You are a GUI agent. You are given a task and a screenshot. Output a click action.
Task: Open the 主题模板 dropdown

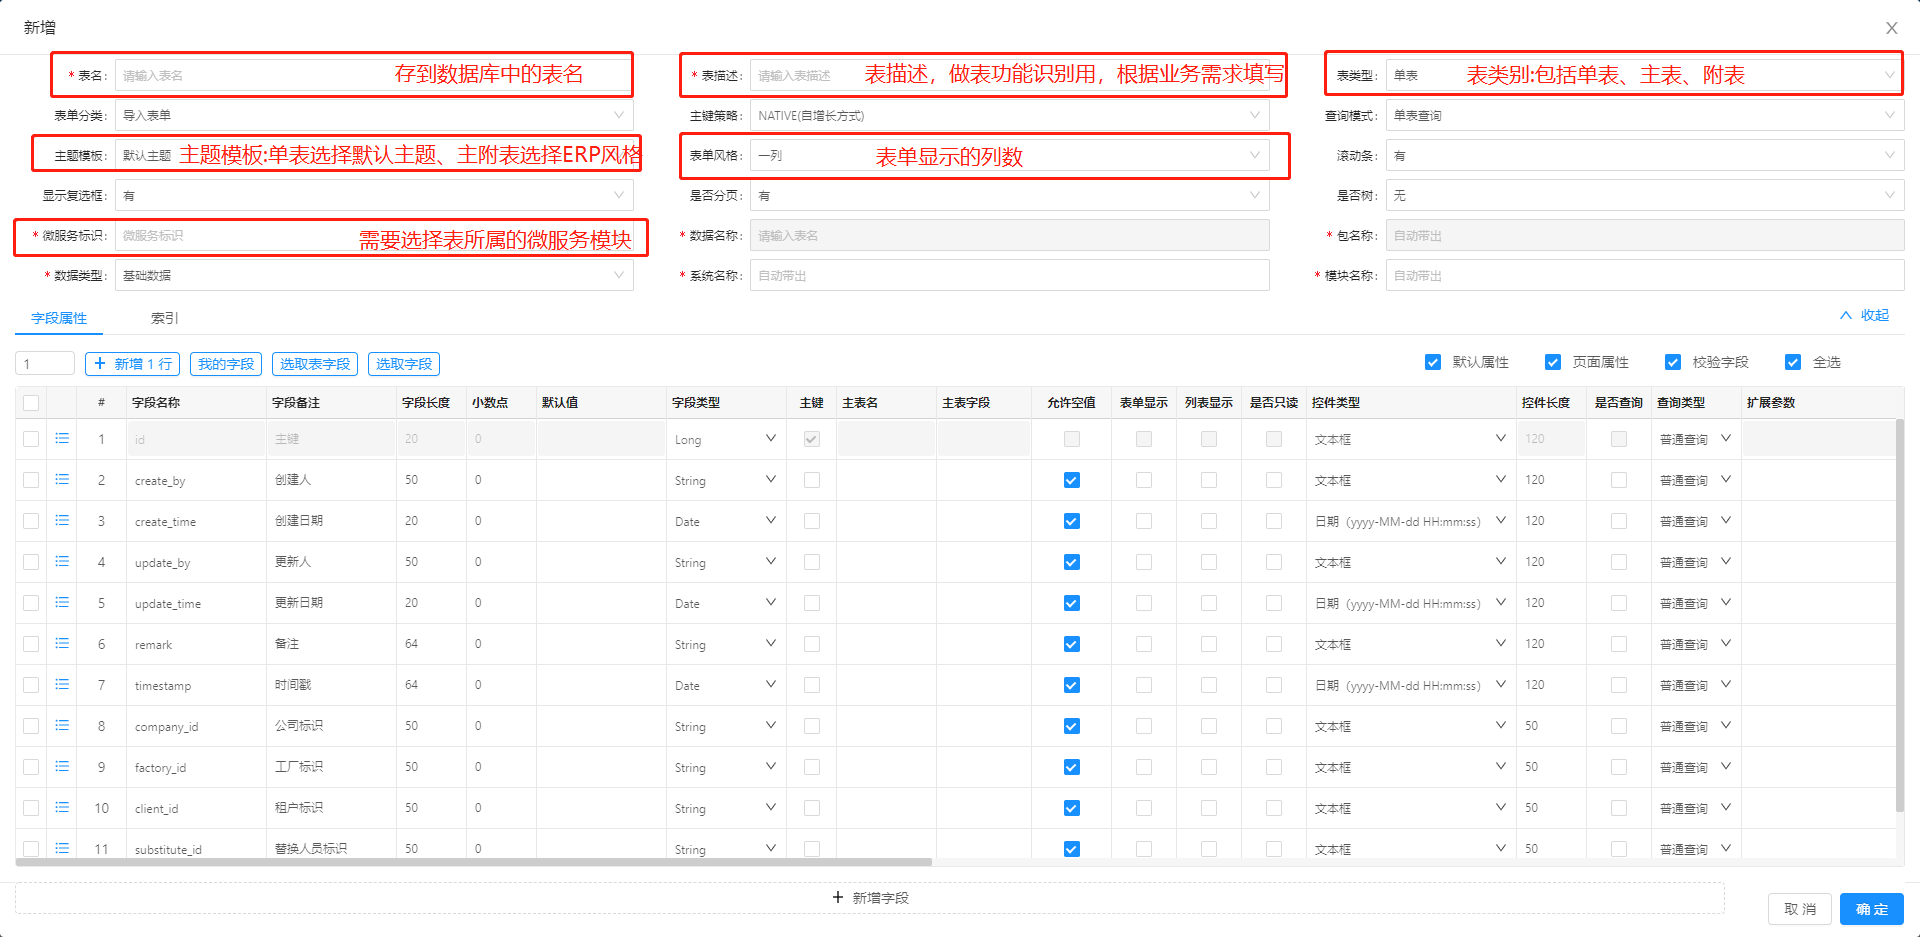click(x=374, y=155)
